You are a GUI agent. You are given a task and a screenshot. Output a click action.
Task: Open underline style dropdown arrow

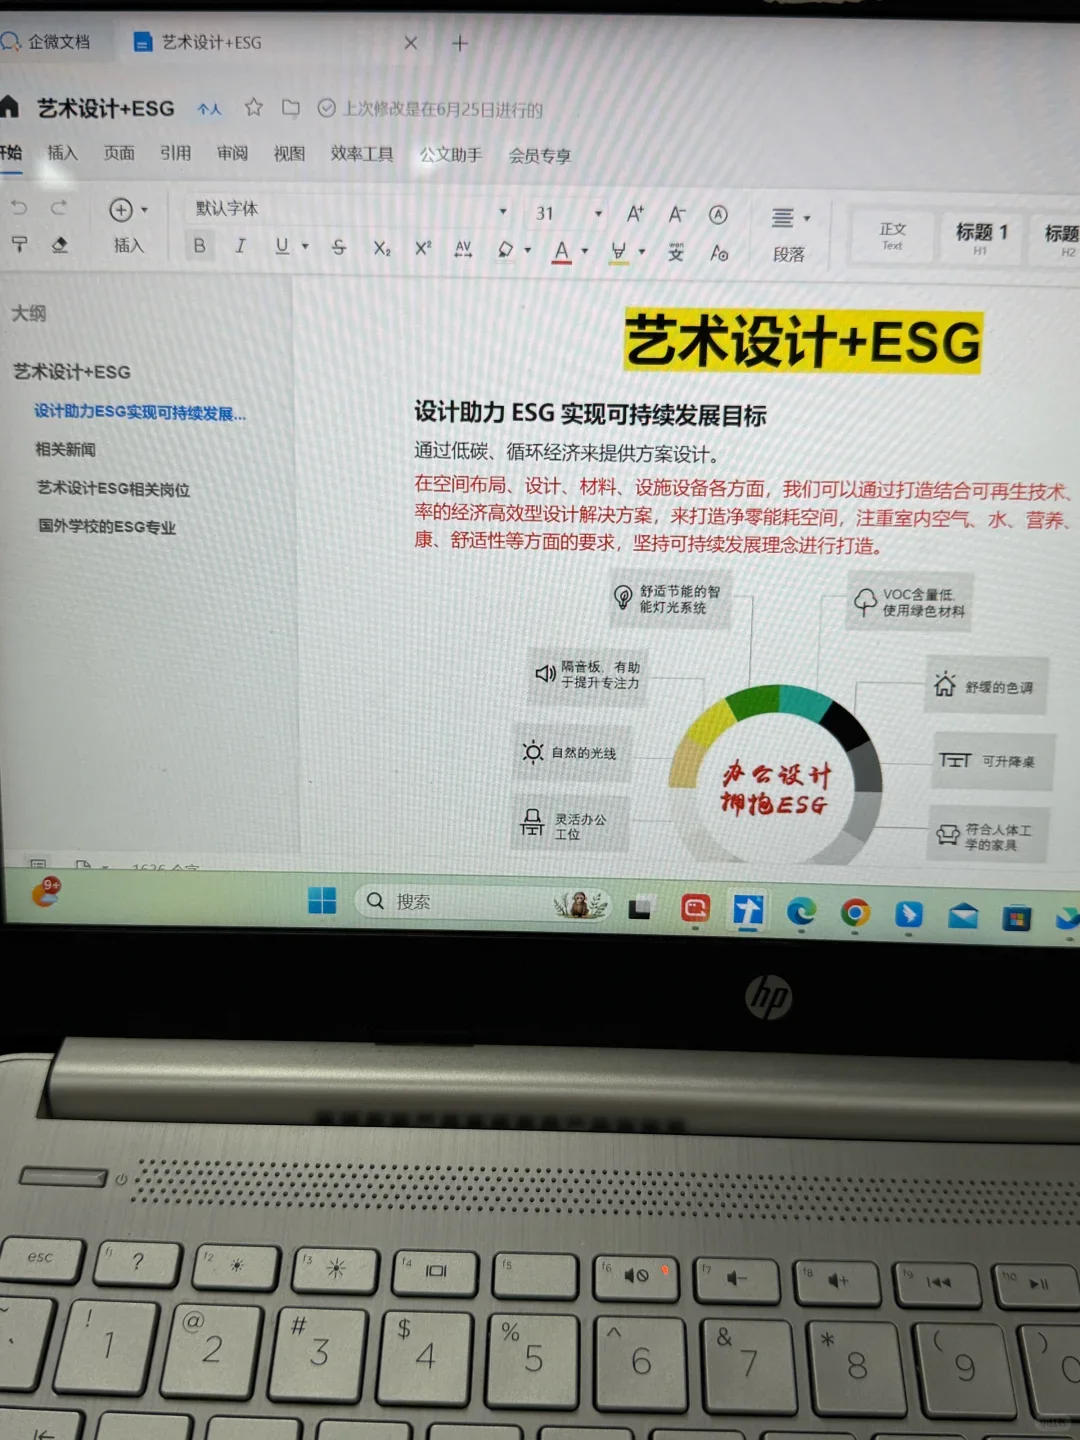[x=305, y=247]
